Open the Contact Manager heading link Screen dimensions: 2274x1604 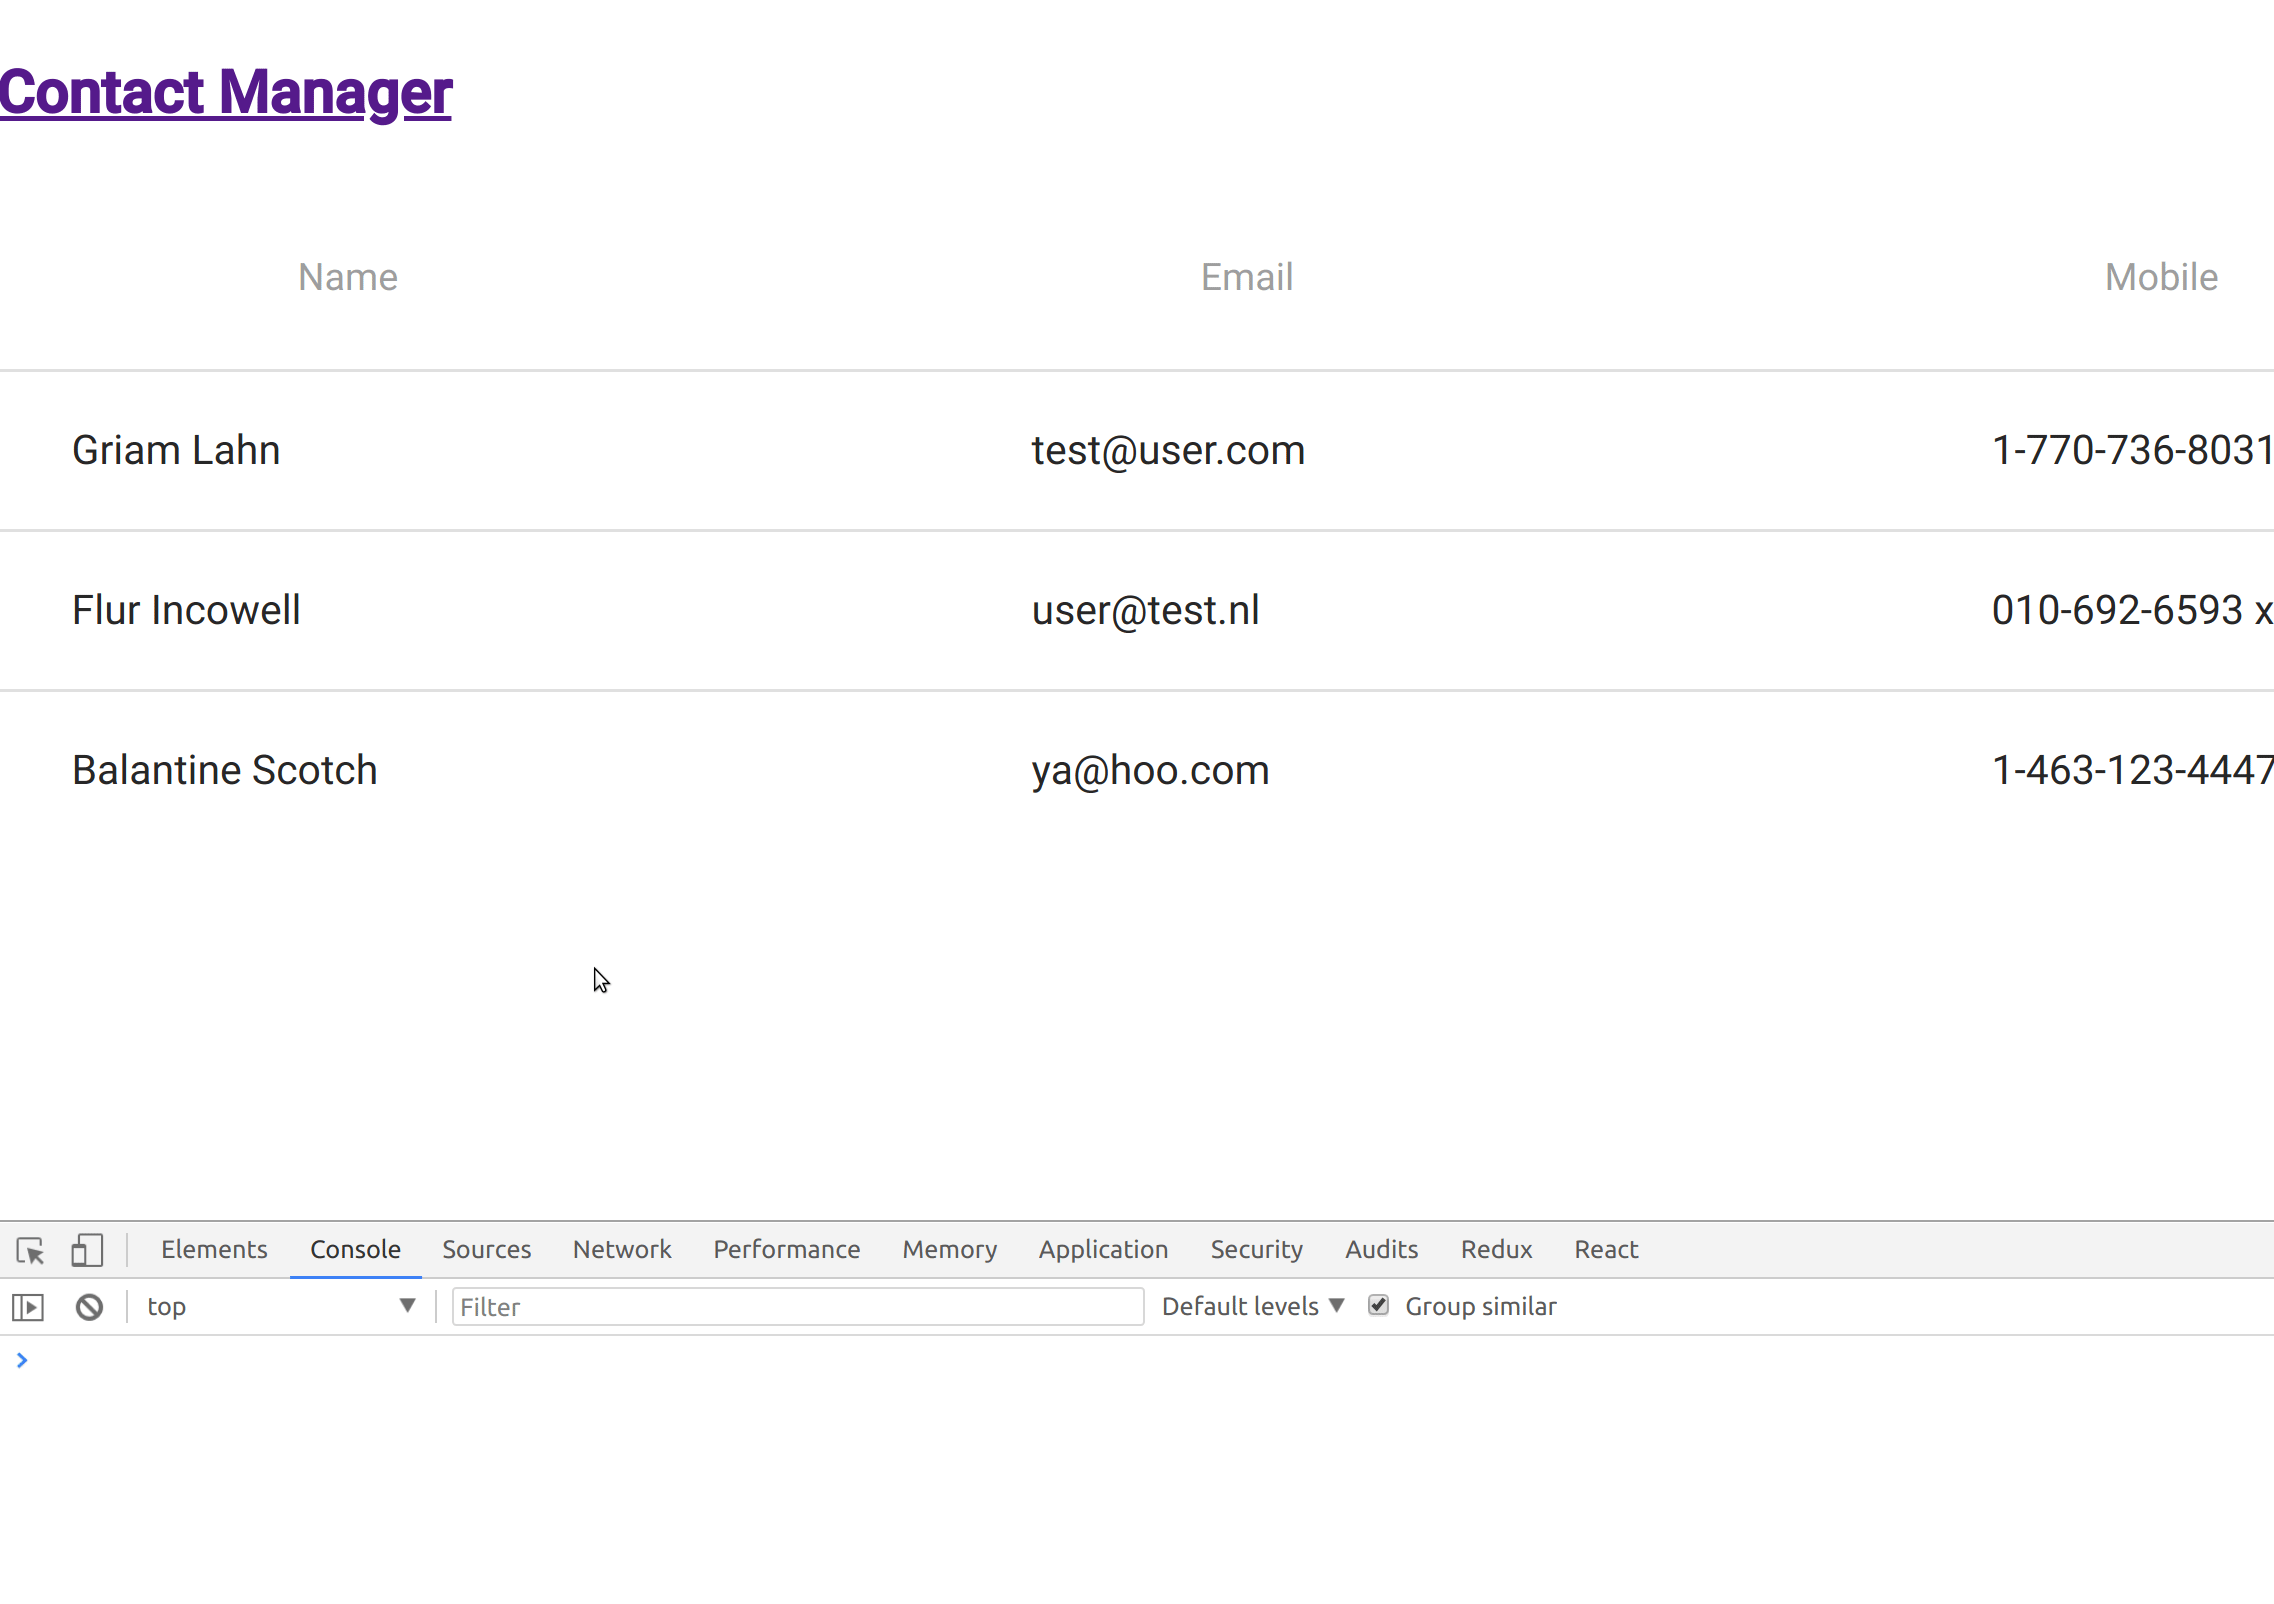click(x=226, y=92)
